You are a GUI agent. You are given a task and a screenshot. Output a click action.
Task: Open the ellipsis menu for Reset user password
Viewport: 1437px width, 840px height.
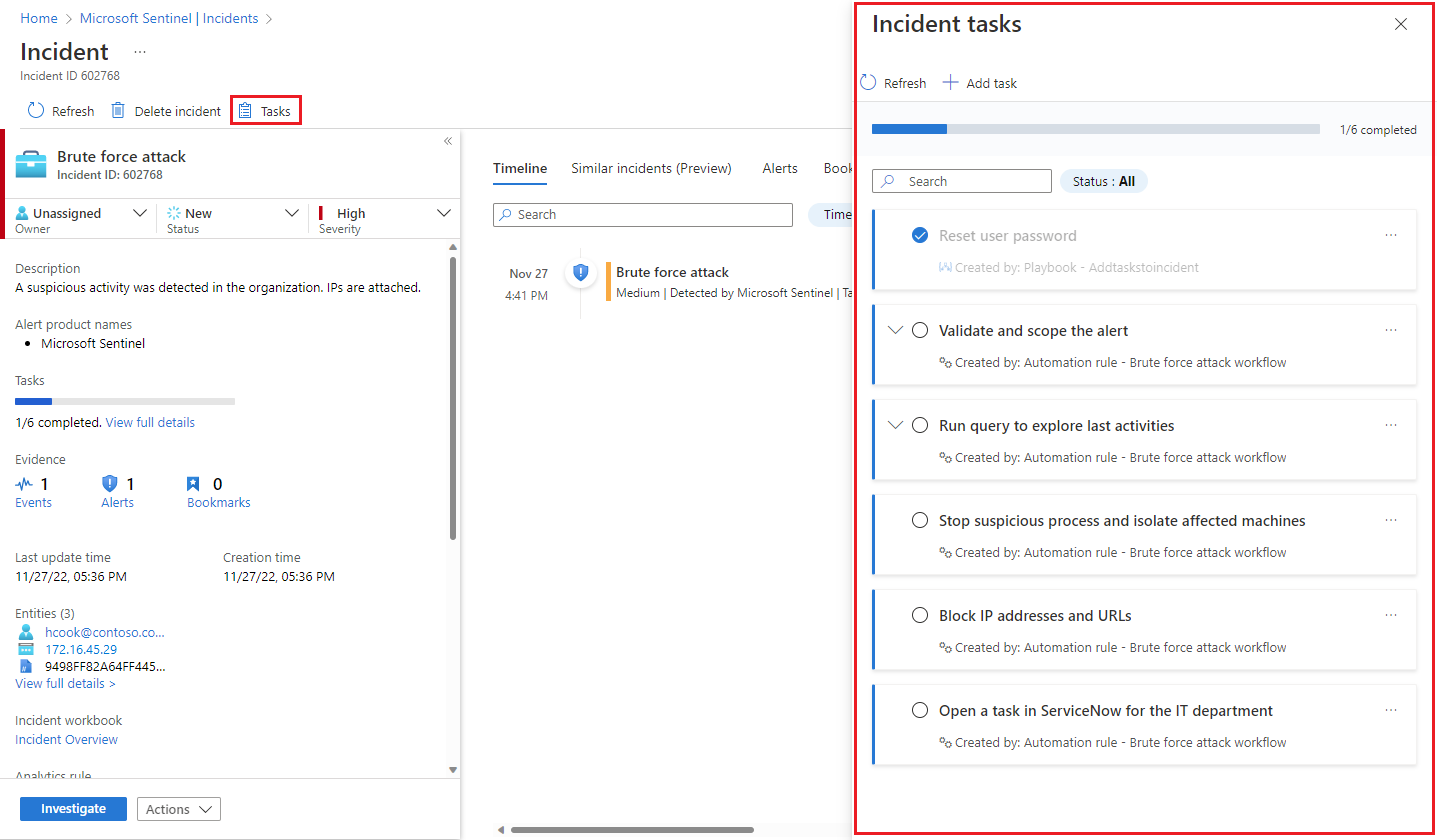point(1391,234)
